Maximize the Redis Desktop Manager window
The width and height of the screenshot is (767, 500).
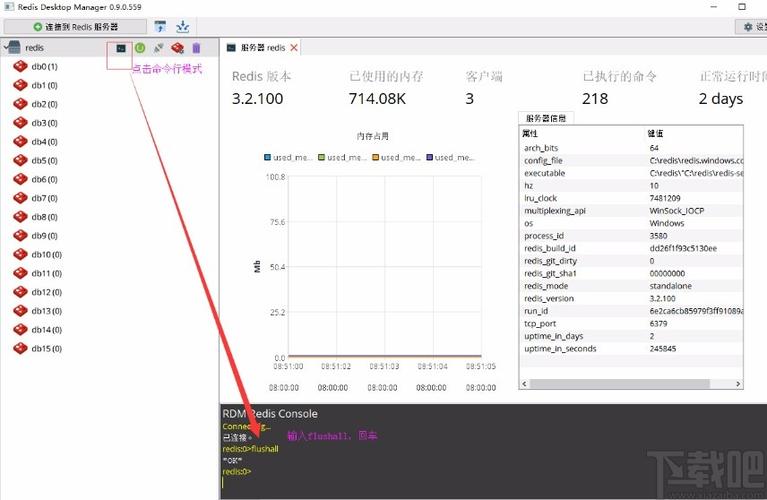[742, 7]
